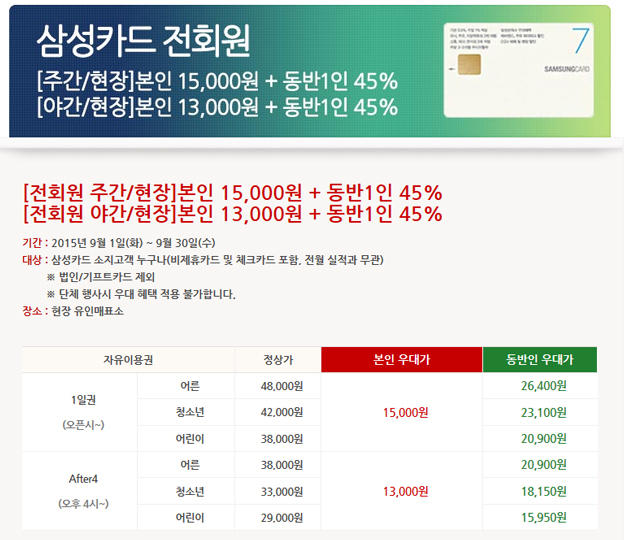Click the banner title "삼성카드 전회원"
Viewport: 627px width, 540px height.
point(143,40)
